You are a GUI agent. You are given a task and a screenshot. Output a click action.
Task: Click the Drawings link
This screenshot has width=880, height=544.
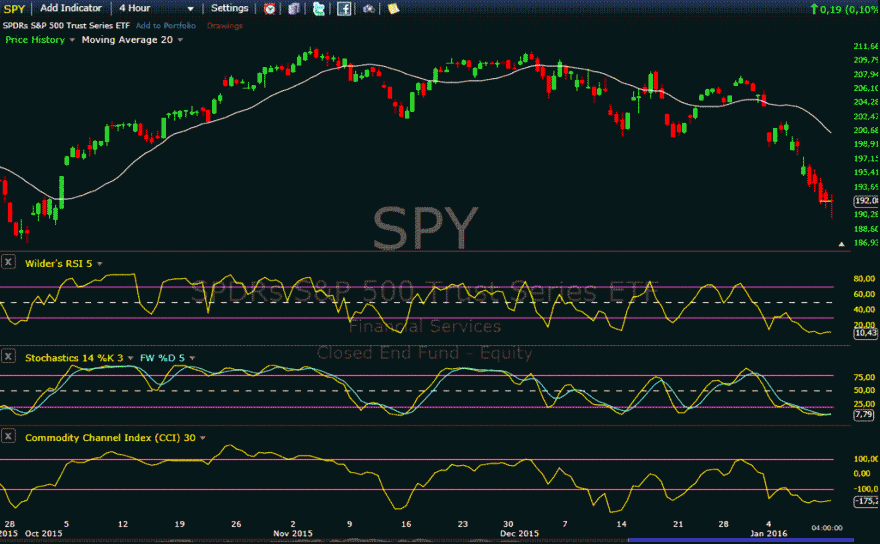click(x=224, y=25)
